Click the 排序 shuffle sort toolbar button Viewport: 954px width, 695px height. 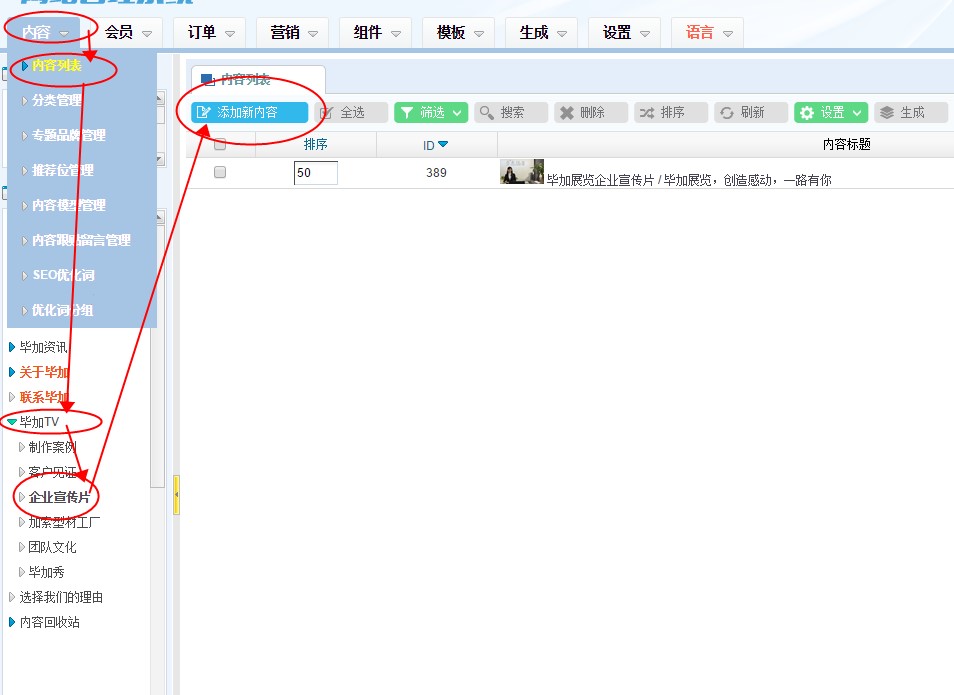[x=671, y=113]
